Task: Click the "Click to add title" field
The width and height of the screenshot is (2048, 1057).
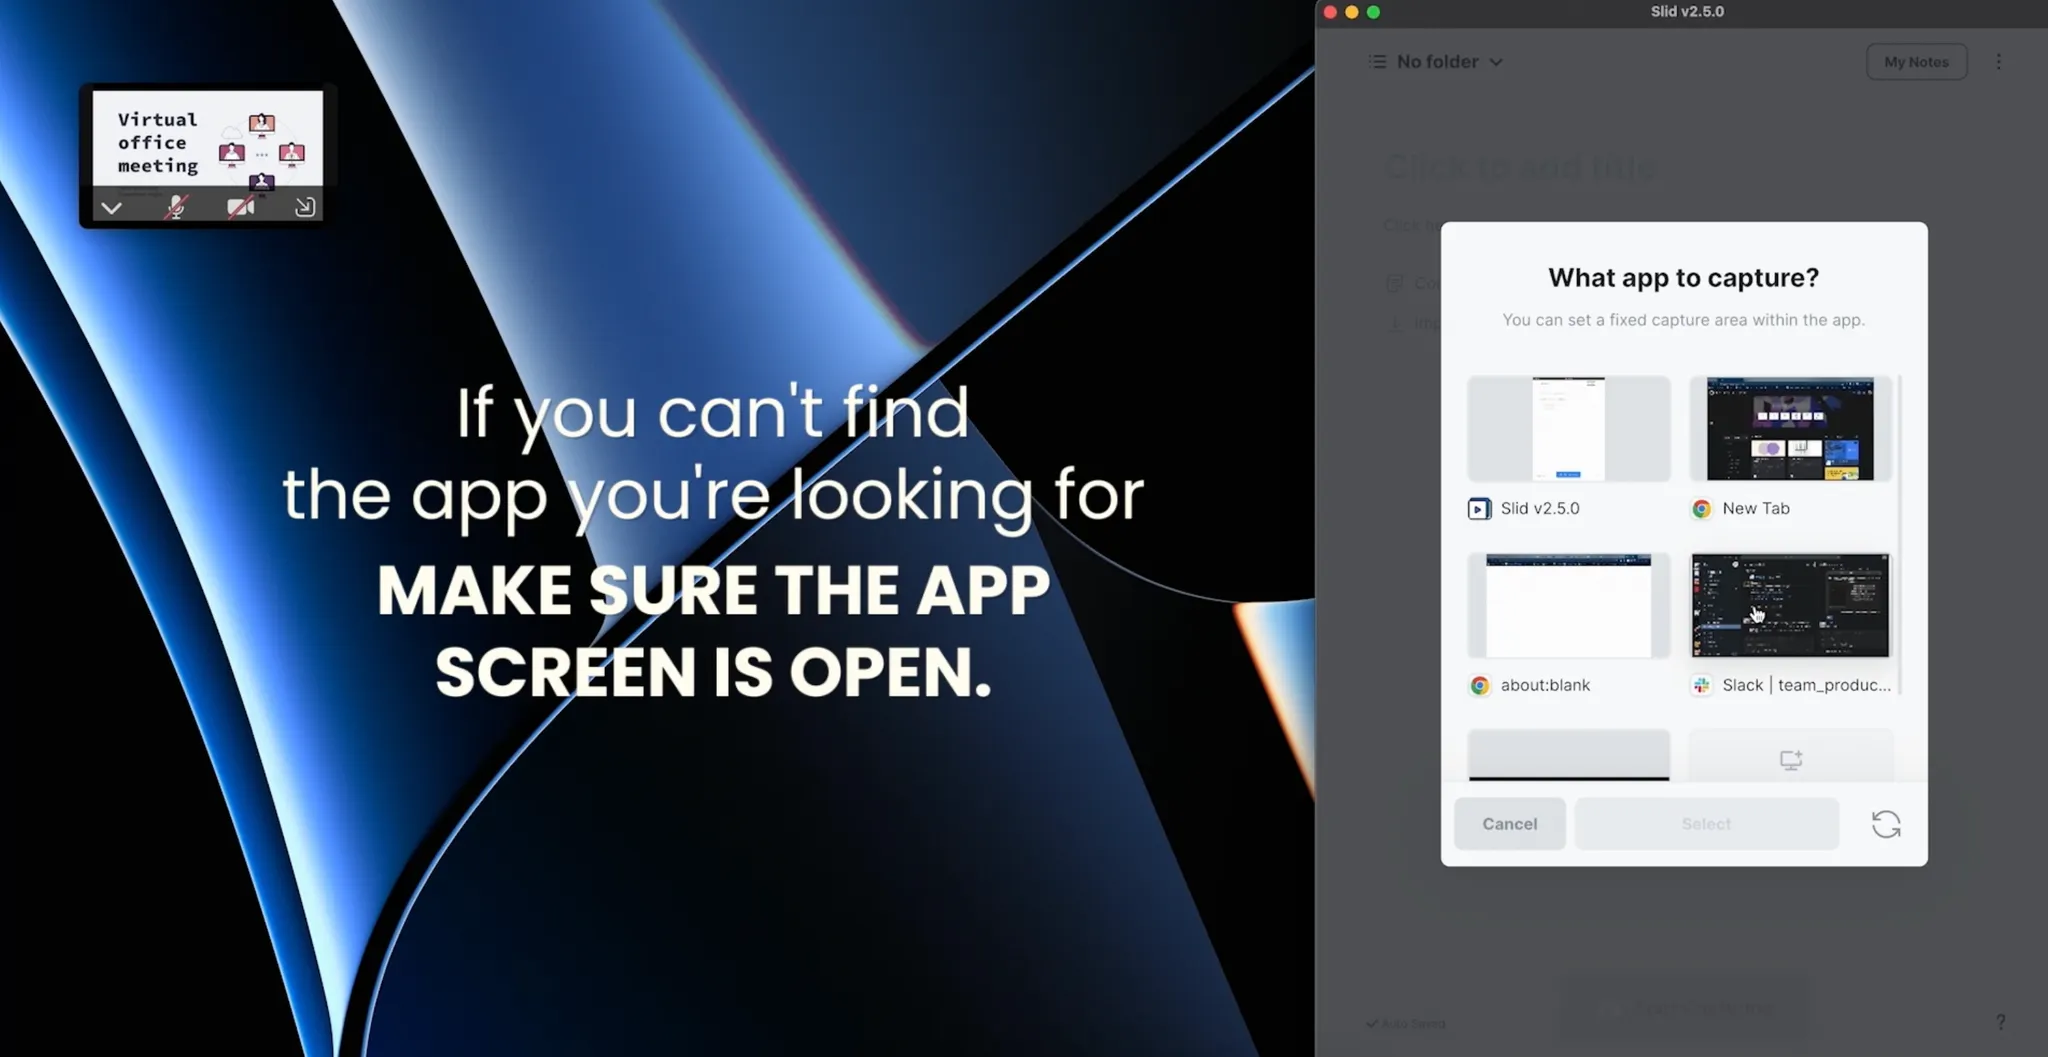Action: tap(1521, 167)
